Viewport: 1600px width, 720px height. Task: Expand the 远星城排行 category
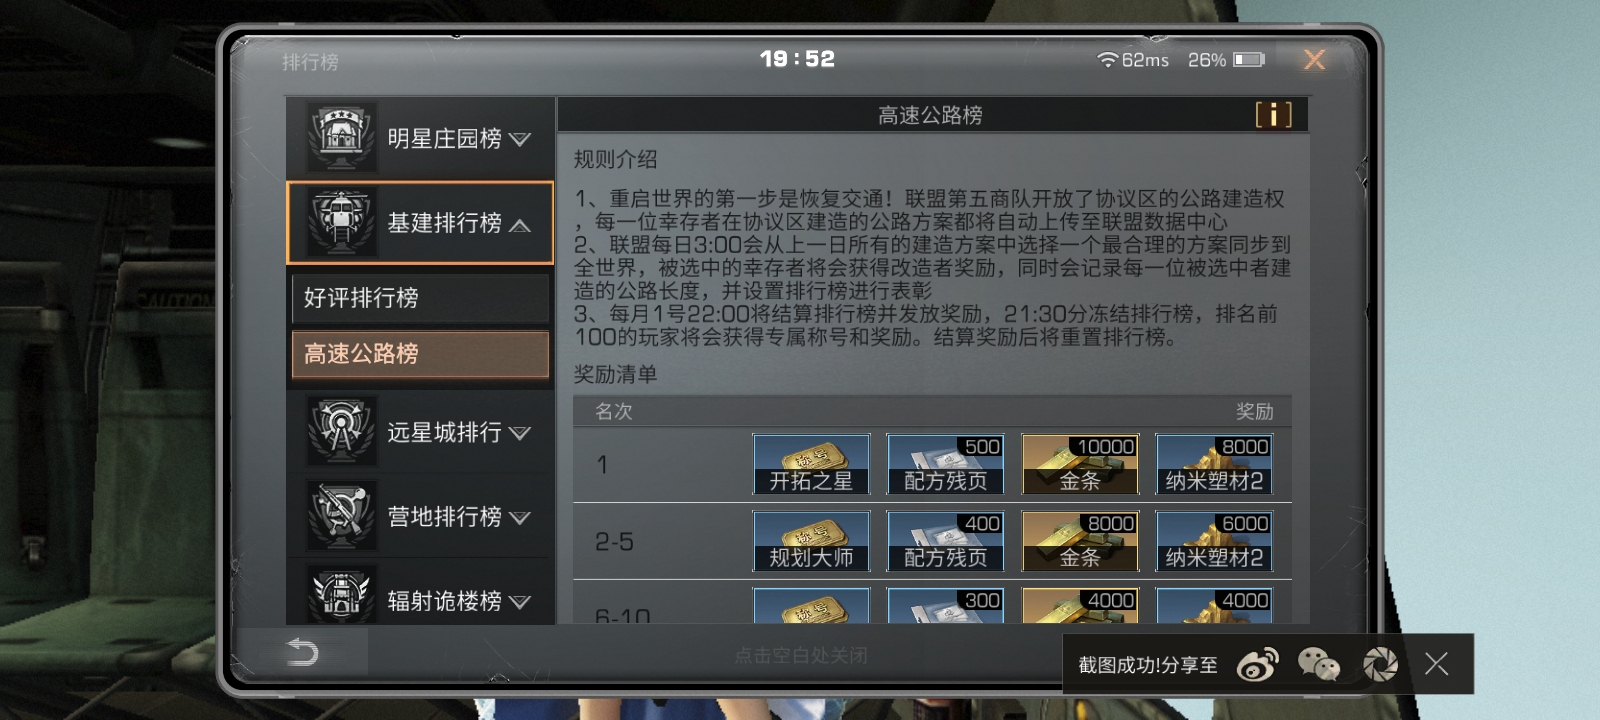(x=420, y=432)
